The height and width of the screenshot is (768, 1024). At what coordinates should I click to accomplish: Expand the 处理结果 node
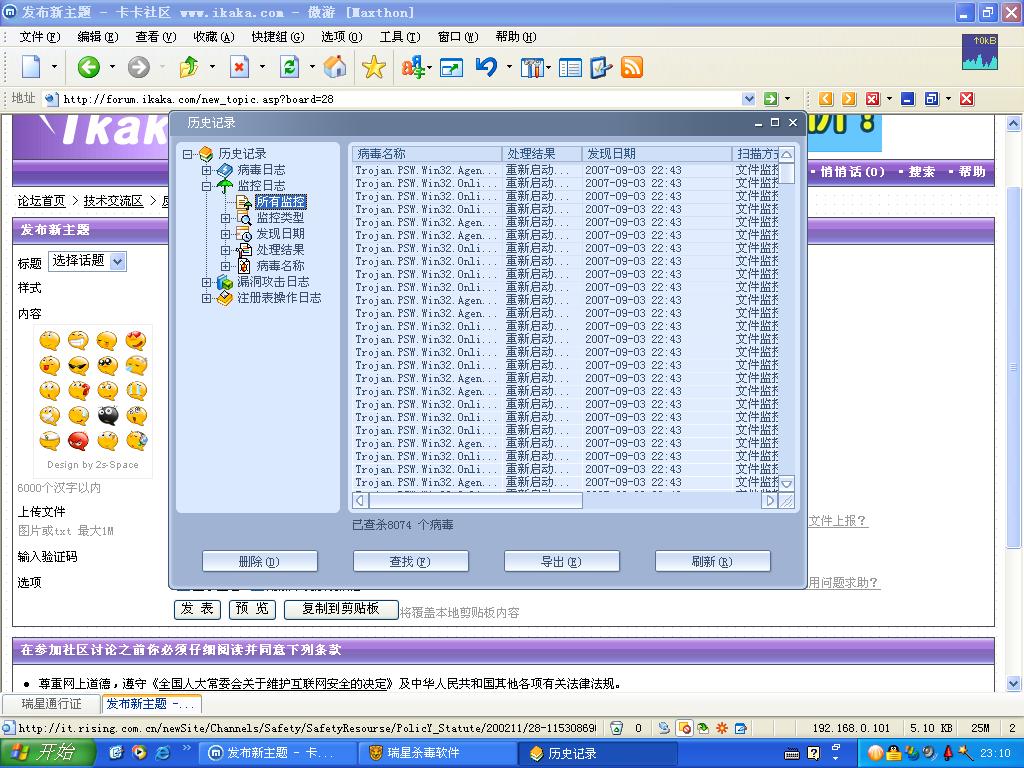(x=225, y=250)
